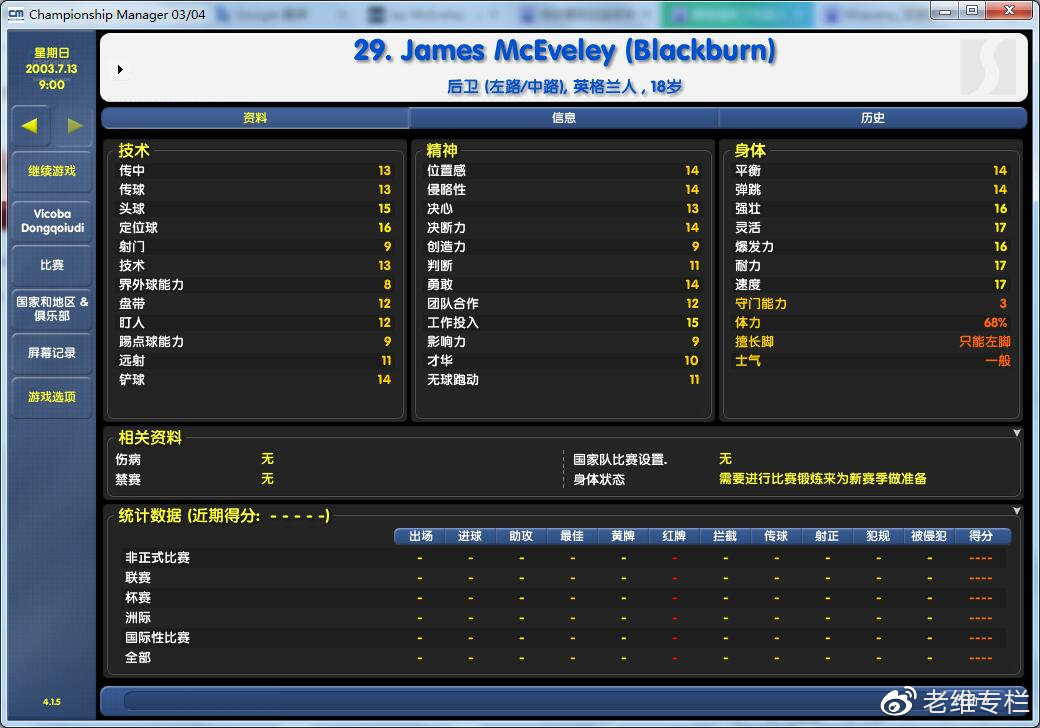Open small black arrow menu beside player name

click(120, 70)
